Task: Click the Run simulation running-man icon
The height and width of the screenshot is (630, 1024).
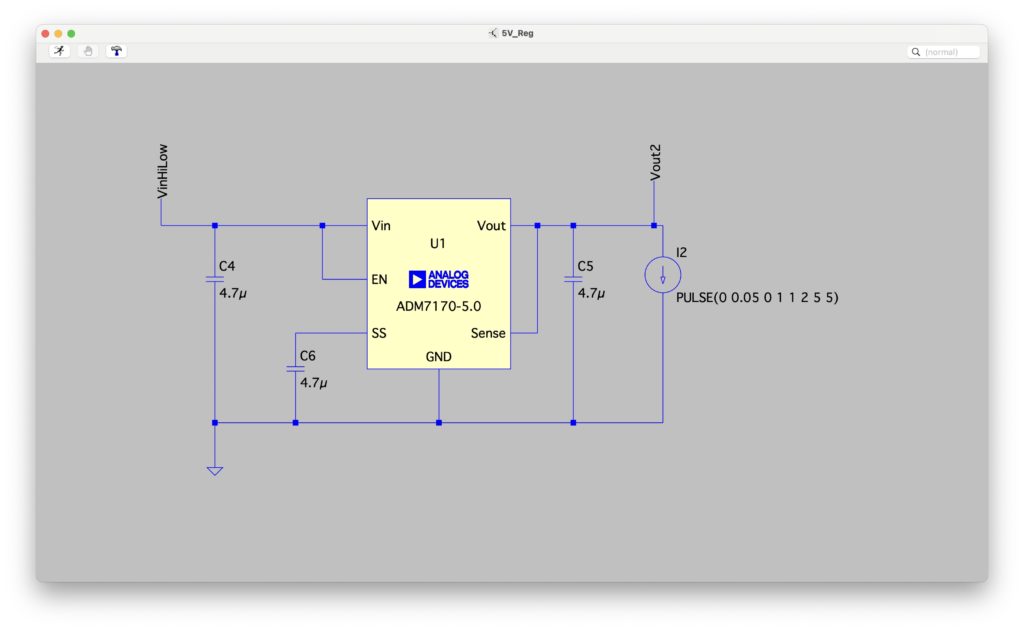Action: click(x=60, y=51)
